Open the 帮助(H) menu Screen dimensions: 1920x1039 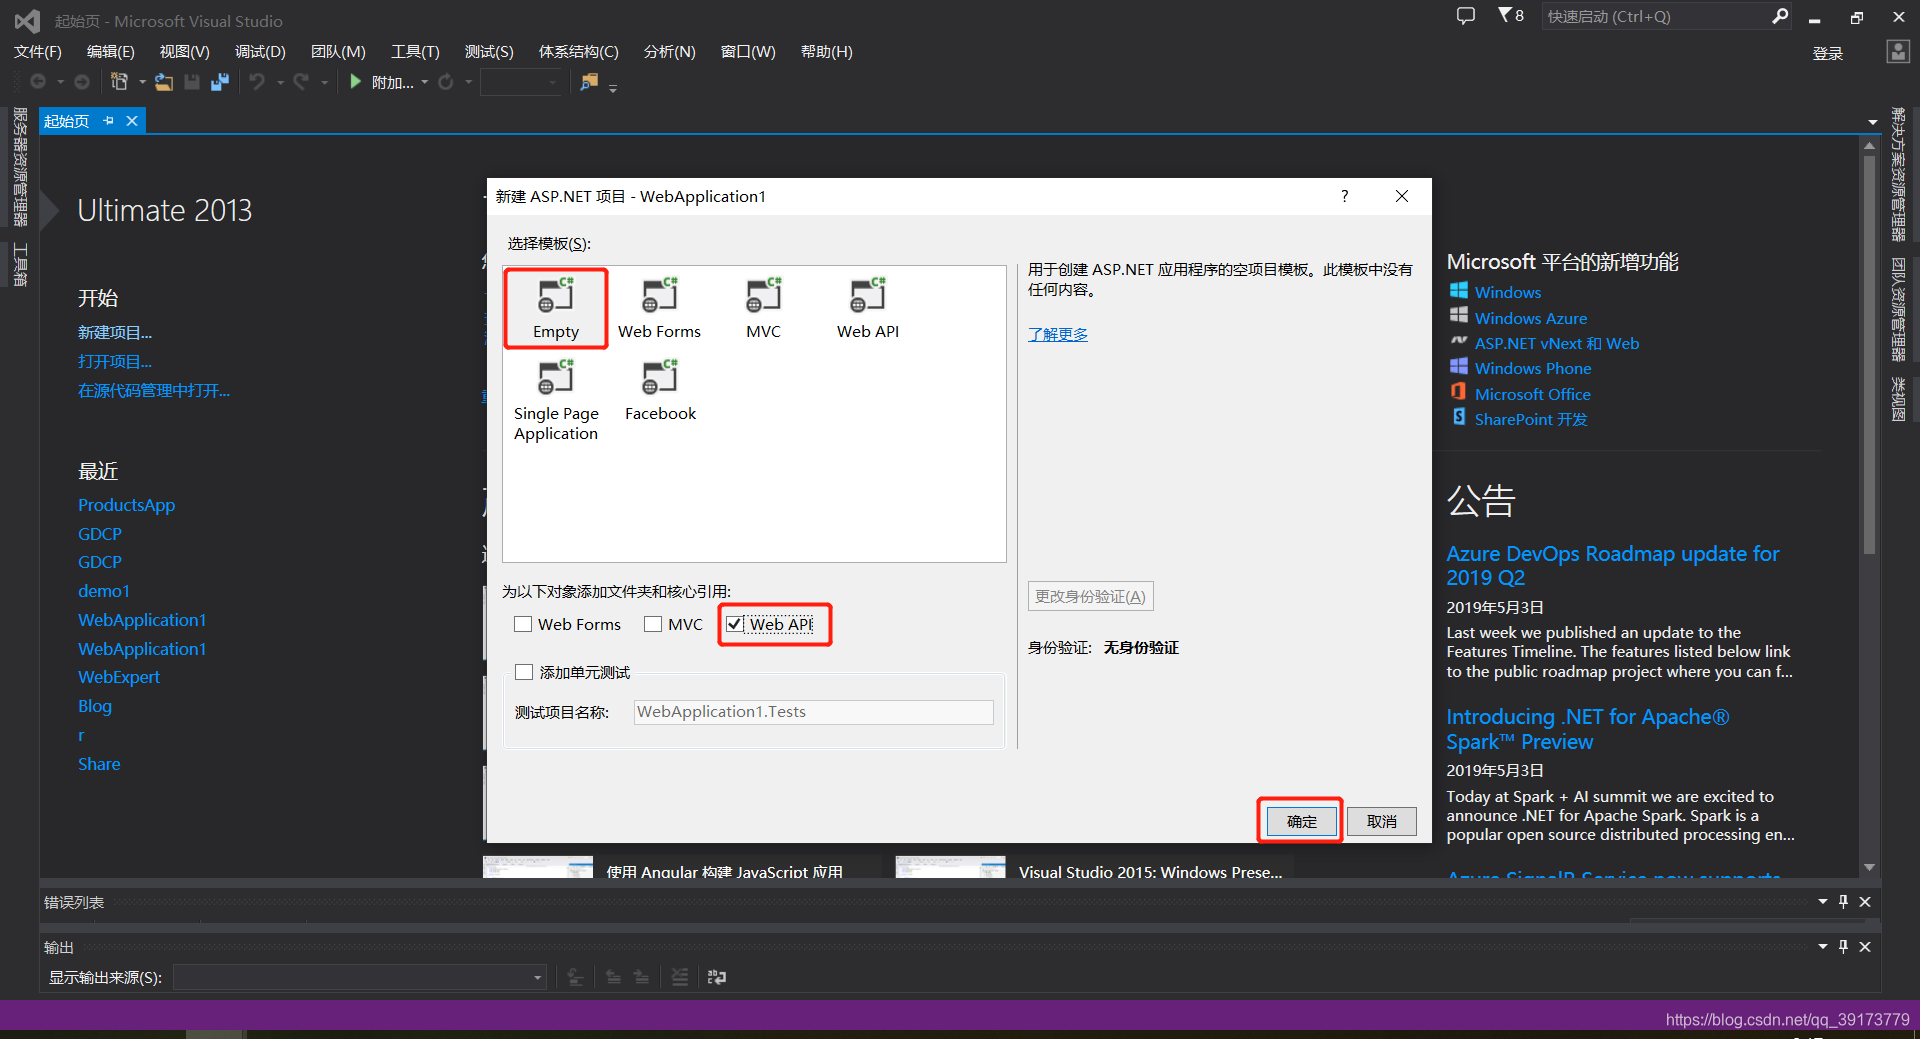[827, 52]
